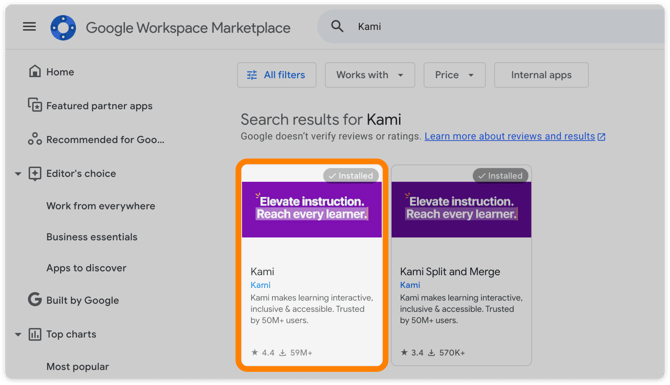Viewport: 670px width, 385px height.
Task: Open the Works with dropdown
Action: pyautogui.click(x=370, y=75)
